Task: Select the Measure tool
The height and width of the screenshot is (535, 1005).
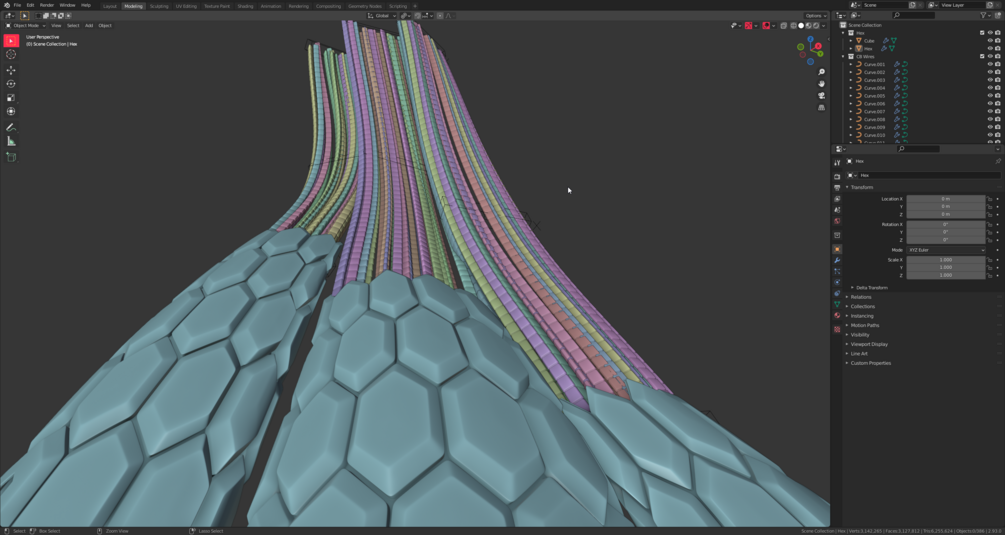Action: [11, 141]
